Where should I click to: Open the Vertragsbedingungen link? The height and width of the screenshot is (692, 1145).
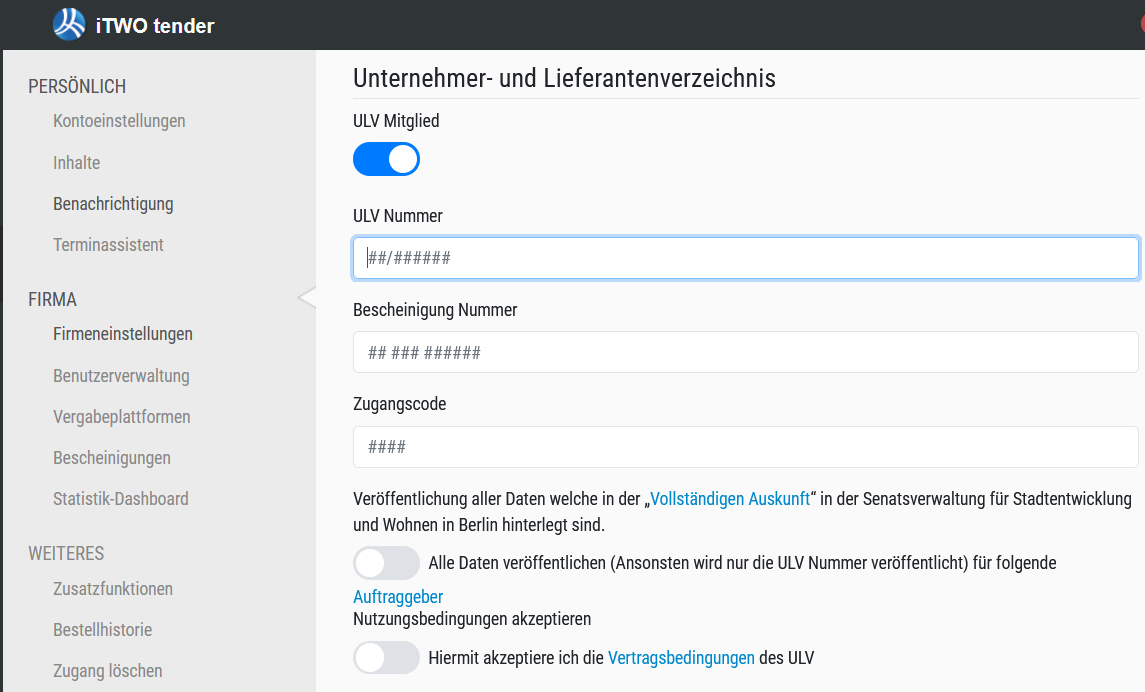(x=681, y=657)
